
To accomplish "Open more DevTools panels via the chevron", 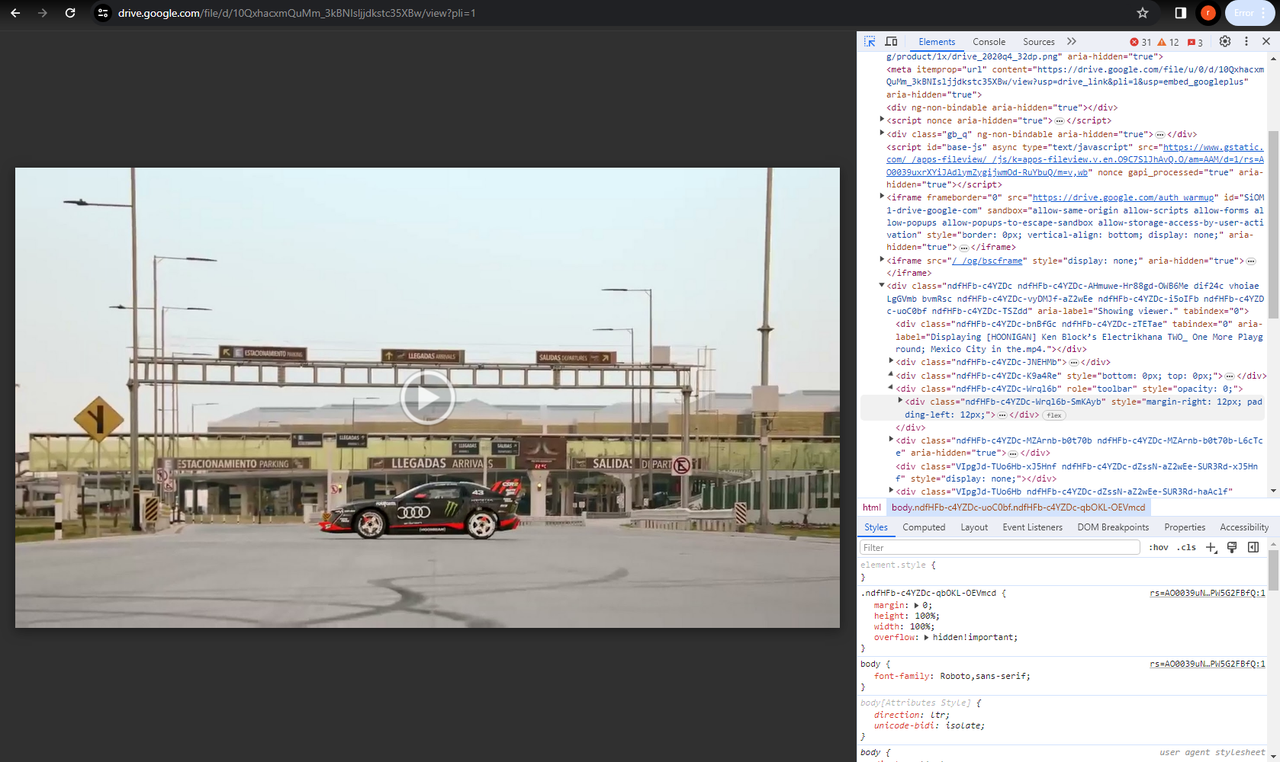I will coord(1070,41).
